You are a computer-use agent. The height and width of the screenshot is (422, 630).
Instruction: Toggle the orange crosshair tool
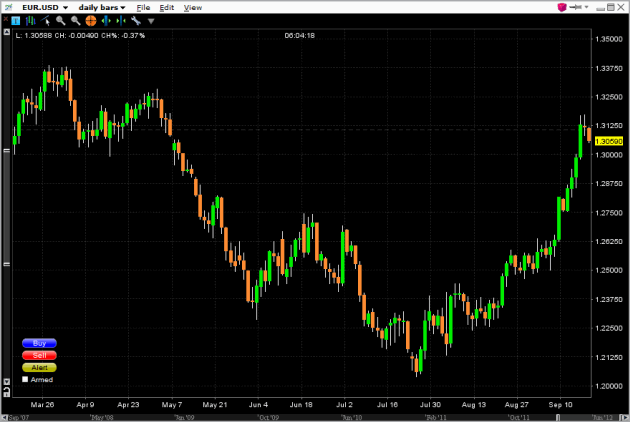[x=91, y=20]
